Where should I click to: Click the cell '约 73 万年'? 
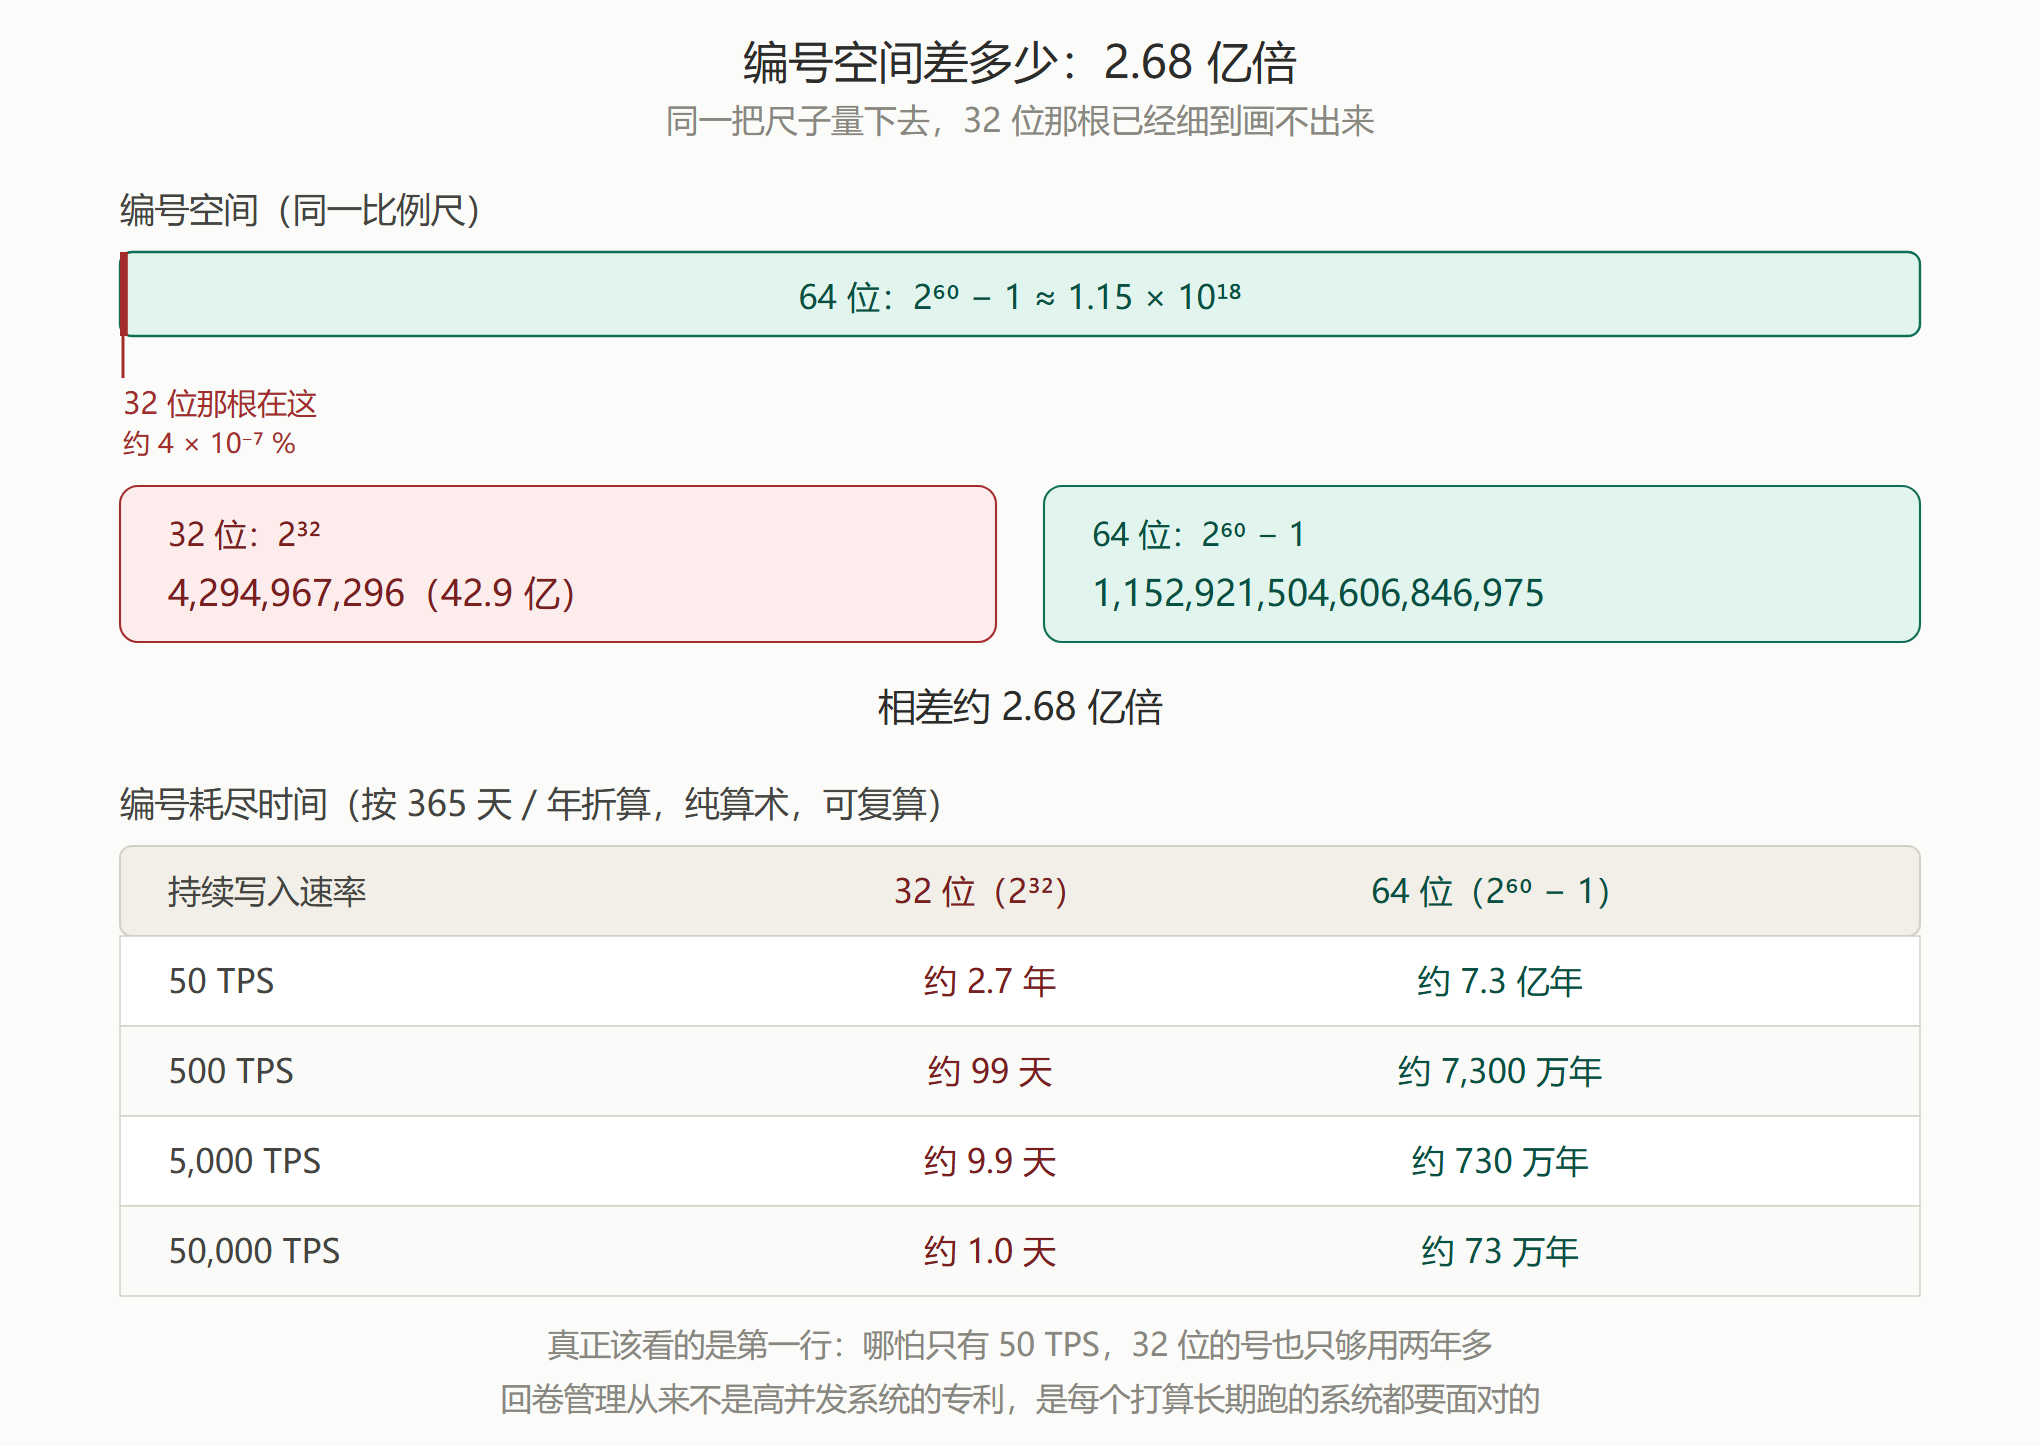[x=1500, y=1251]
